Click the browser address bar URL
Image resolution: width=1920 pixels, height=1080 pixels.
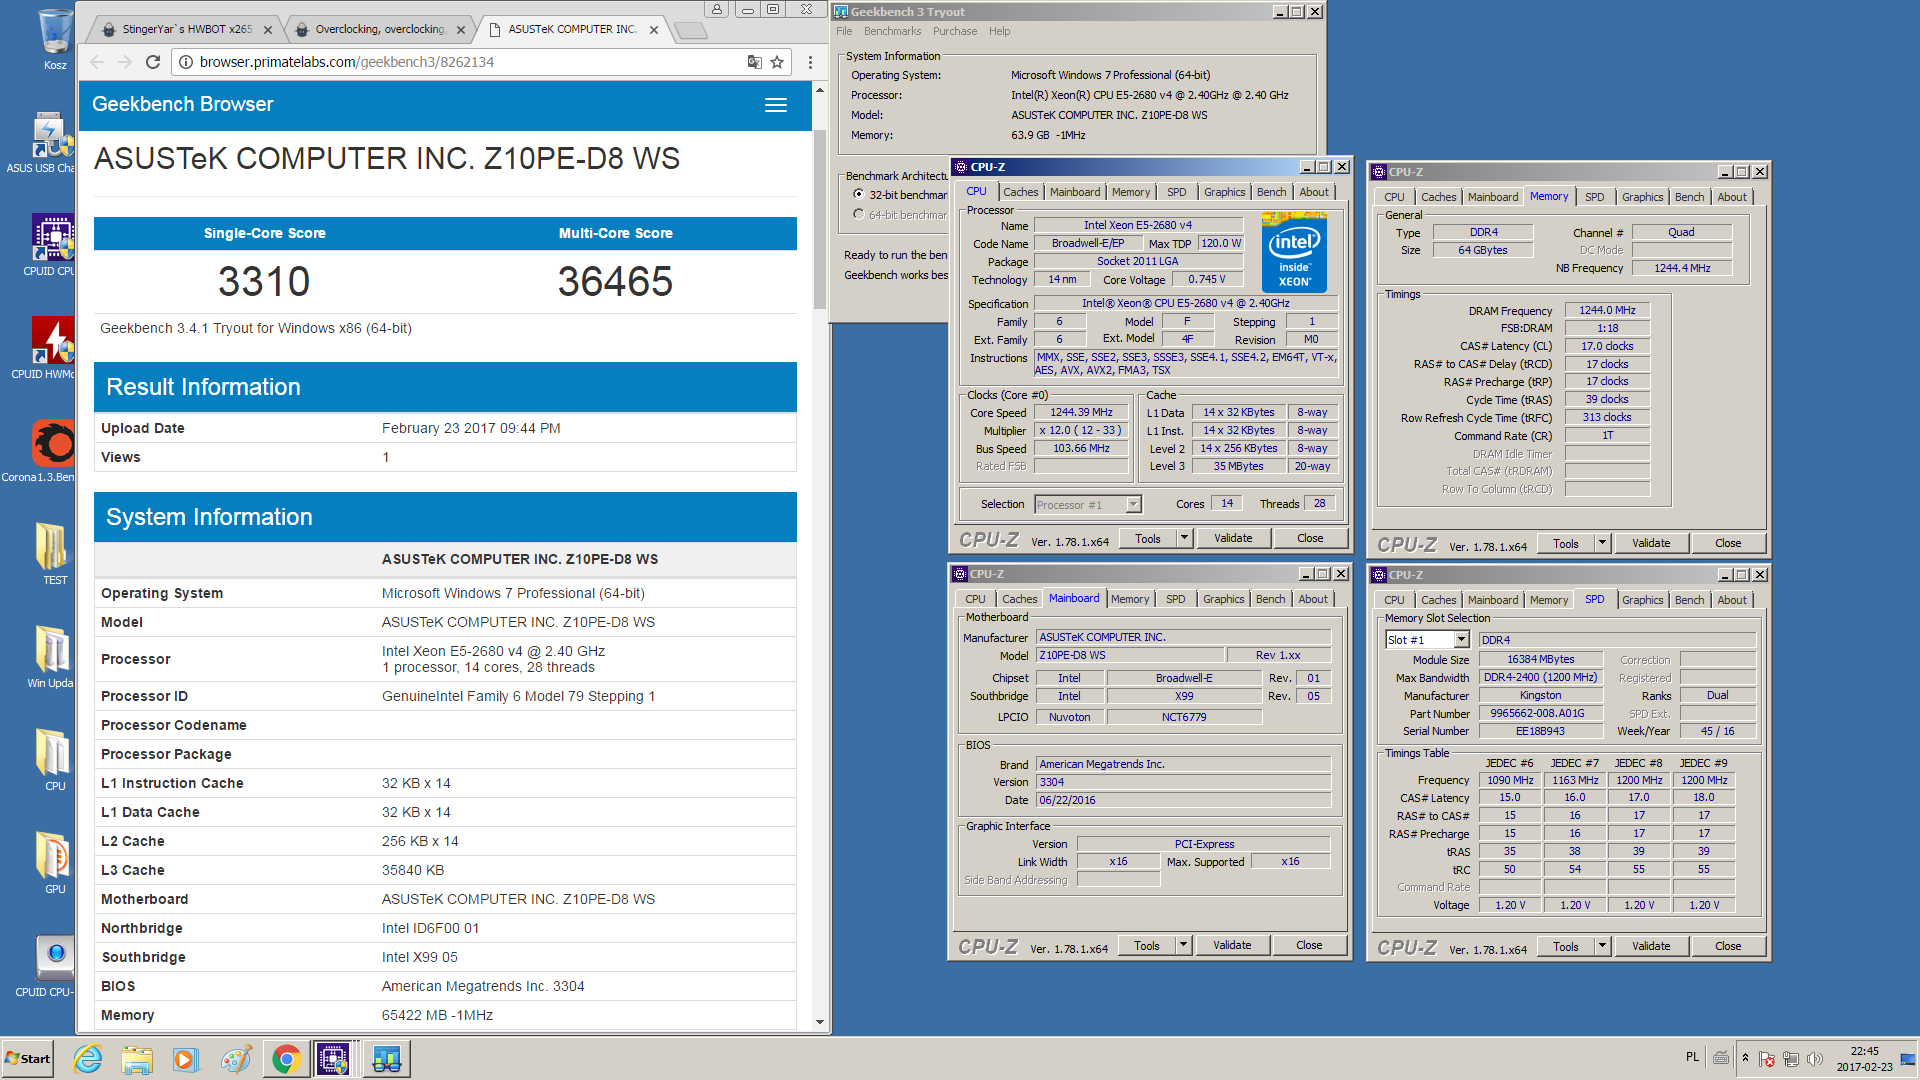tap(347, 62)
